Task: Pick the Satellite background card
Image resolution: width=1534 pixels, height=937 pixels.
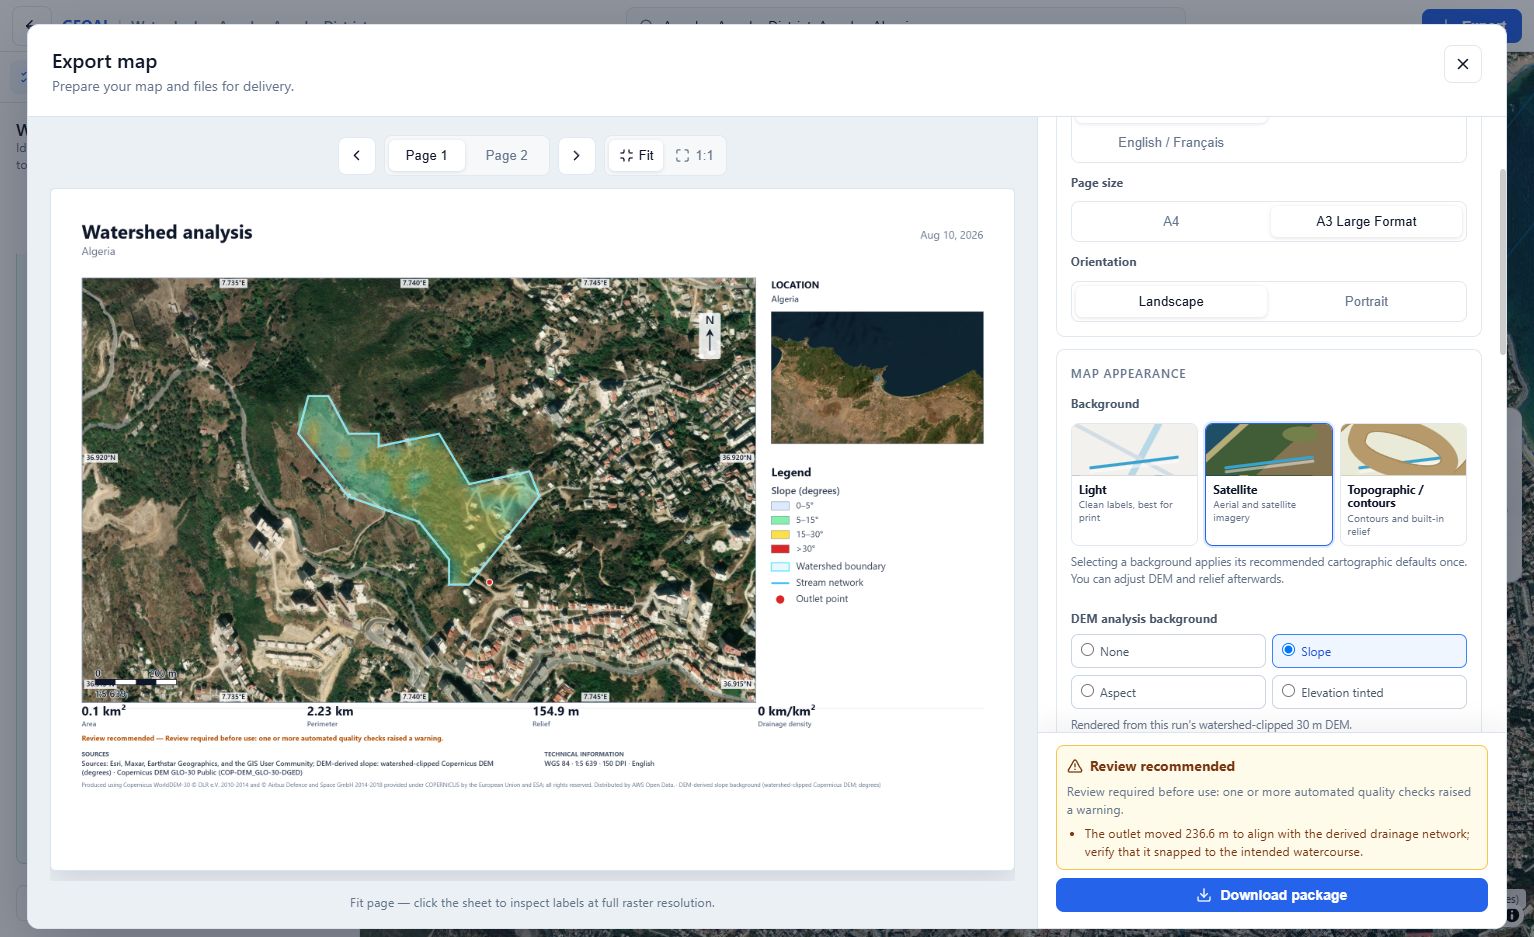Action: [1269, 484]
